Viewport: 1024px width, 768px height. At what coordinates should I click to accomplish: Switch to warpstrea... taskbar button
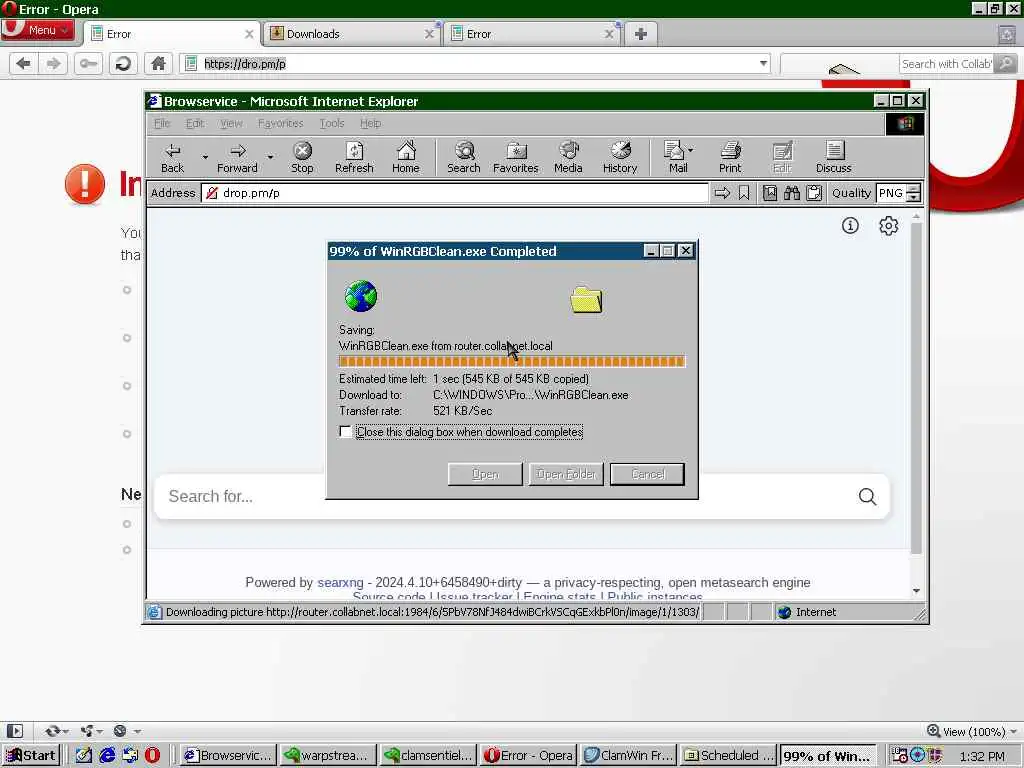(x=328, y=756)
